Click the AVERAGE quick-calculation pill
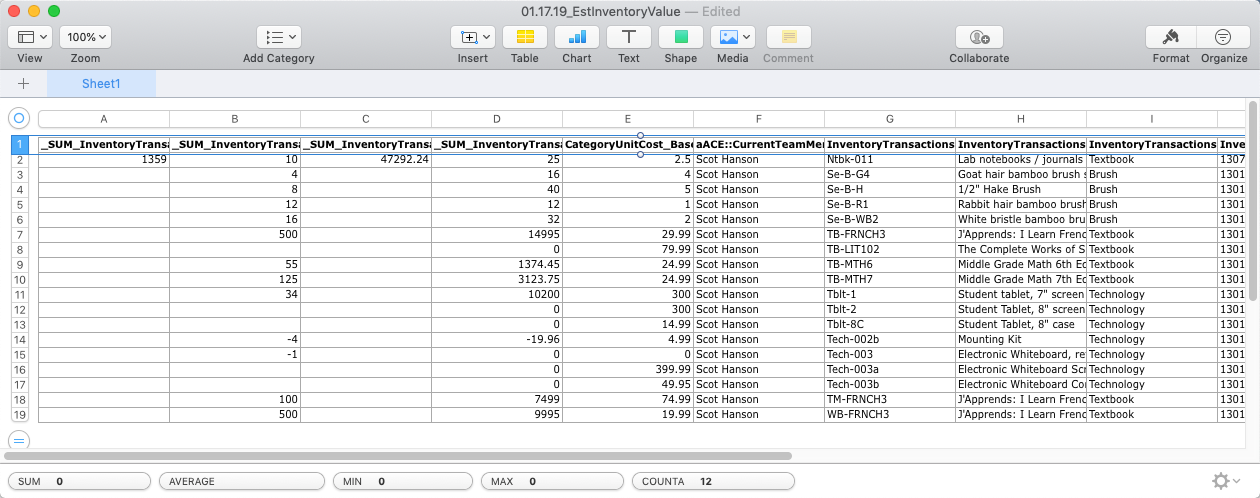 241,481
